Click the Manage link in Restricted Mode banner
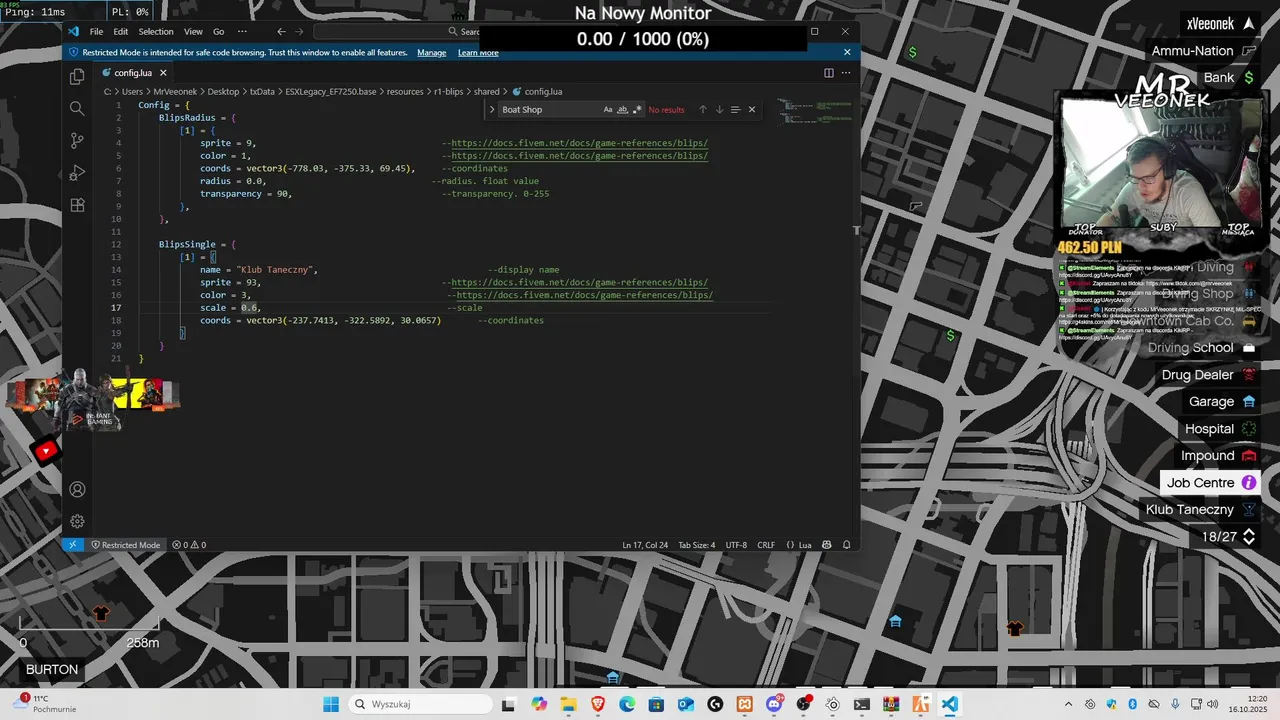This screenshot has width=1280, height=720. click(x=432, y=52)
